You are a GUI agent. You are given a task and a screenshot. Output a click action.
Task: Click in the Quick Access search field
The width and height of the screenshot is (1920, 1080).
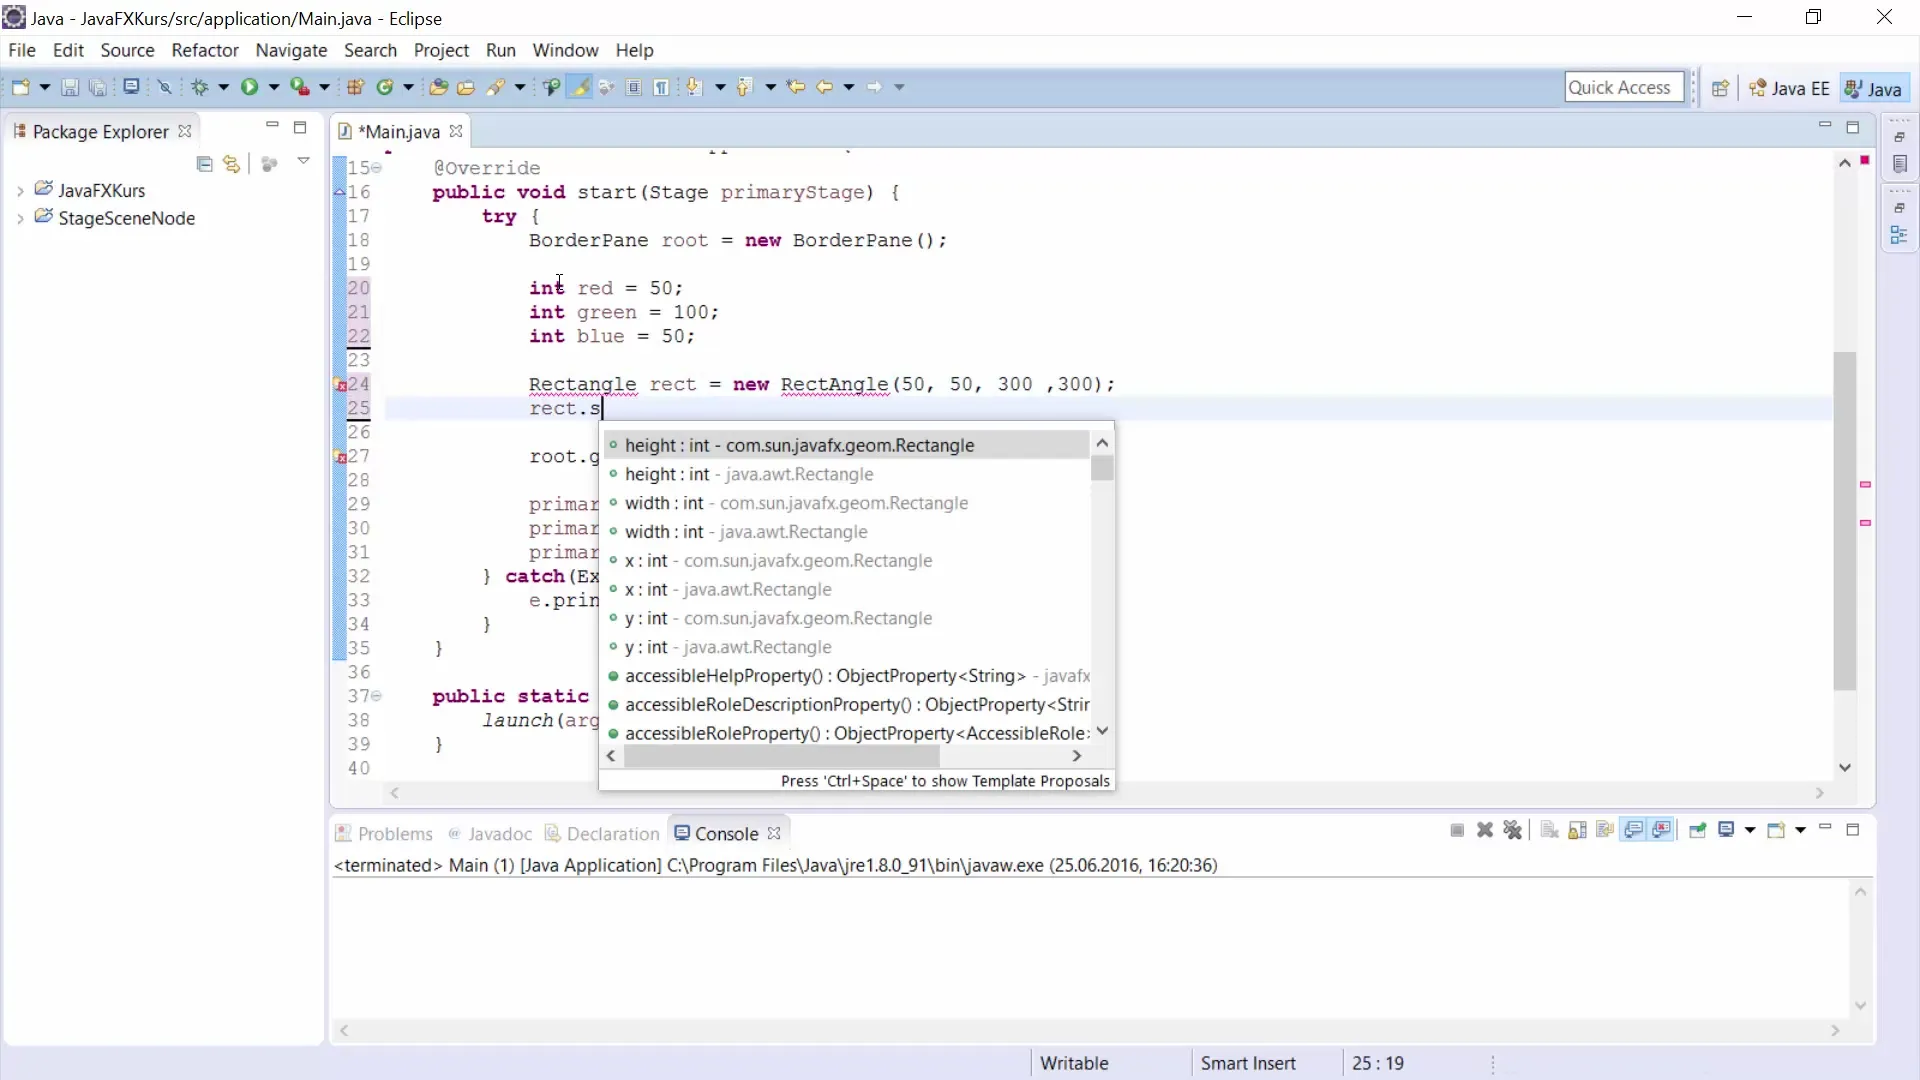click(x=1623, y=88)
